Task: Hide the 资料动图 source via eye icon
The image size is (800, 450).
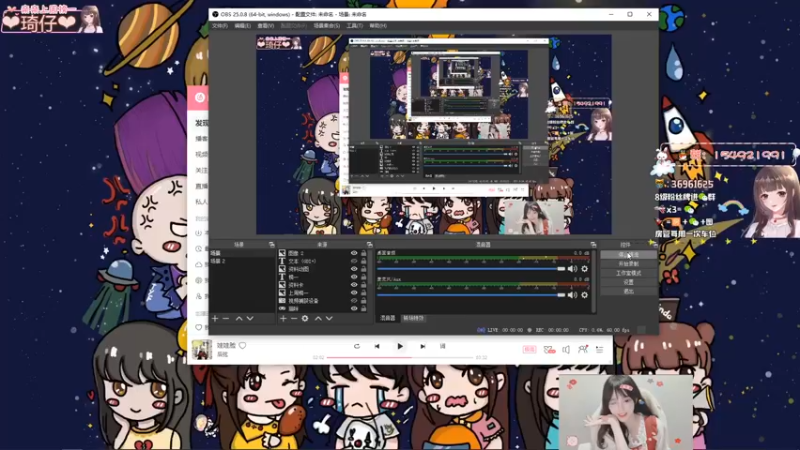Action: point(354,269)
